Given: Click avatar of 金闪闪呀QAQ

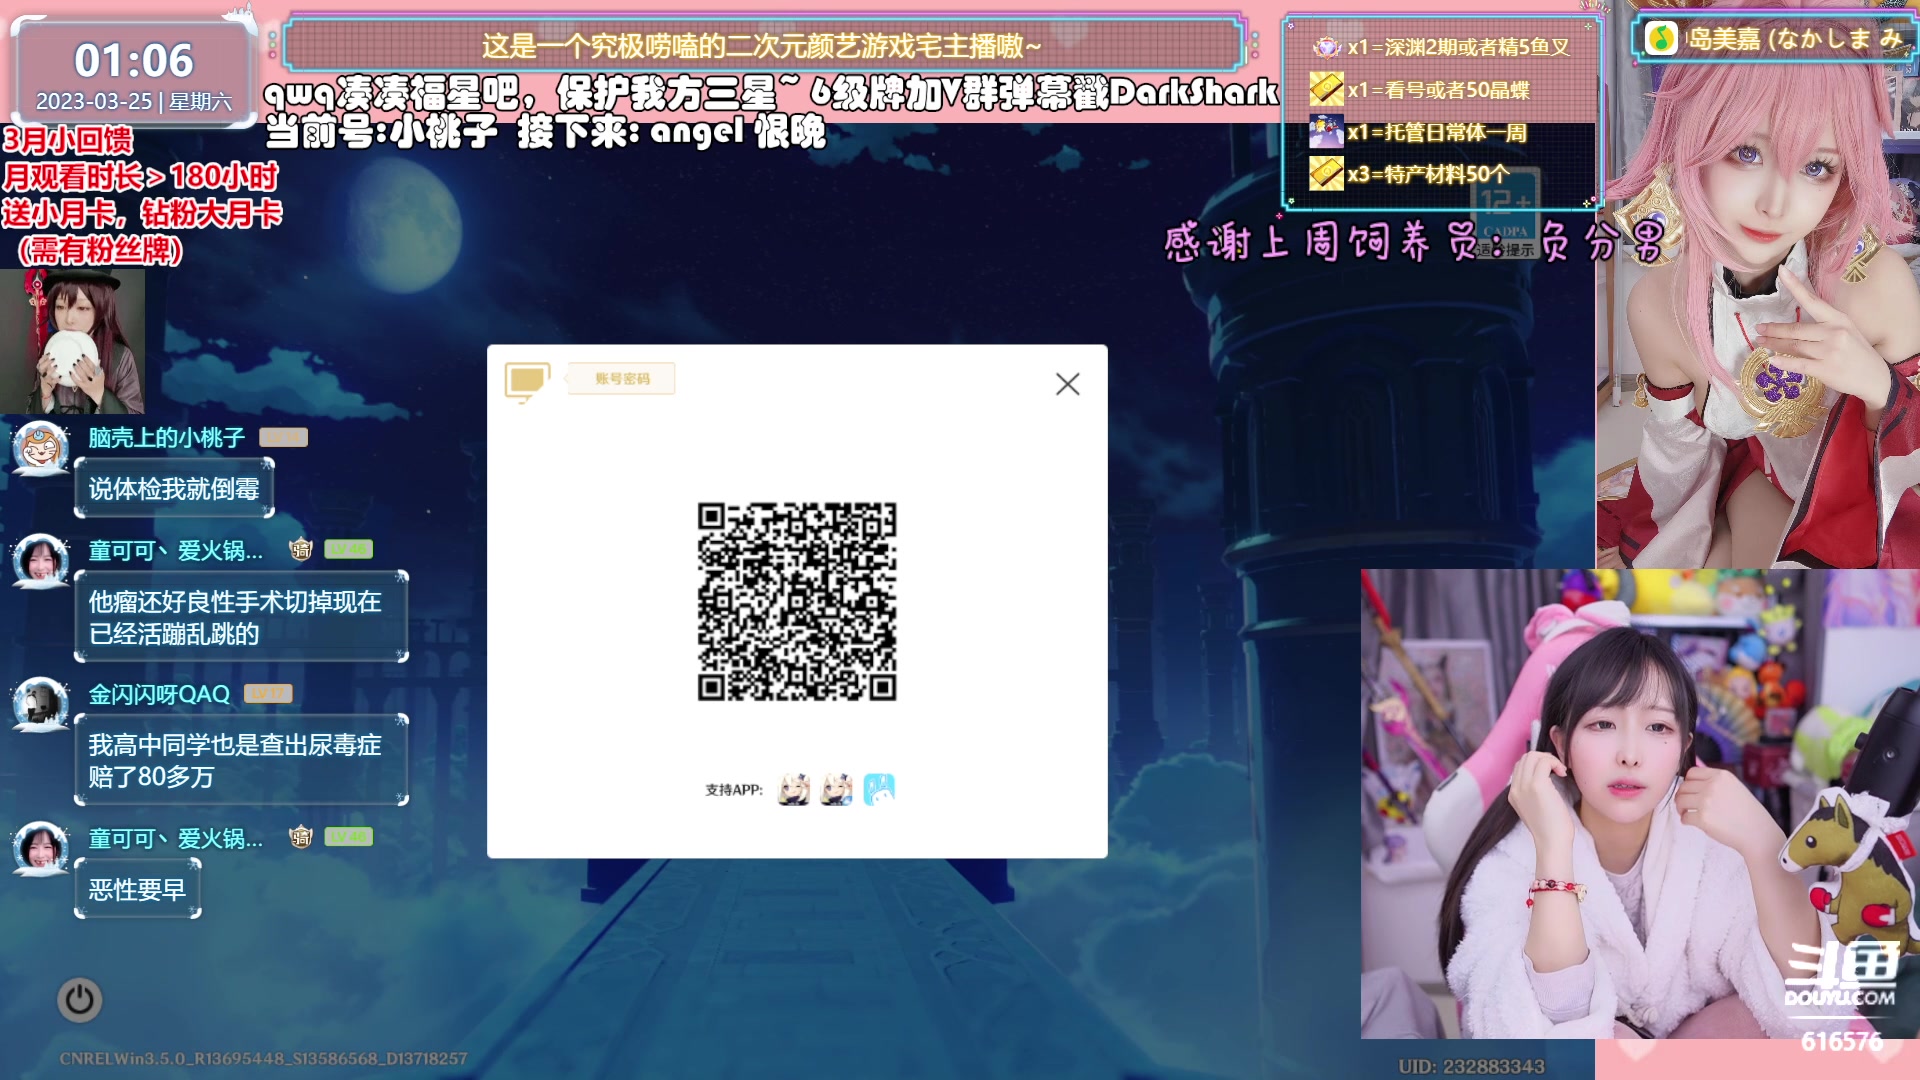Looking at the screenshot, I should tap(40, 706).
